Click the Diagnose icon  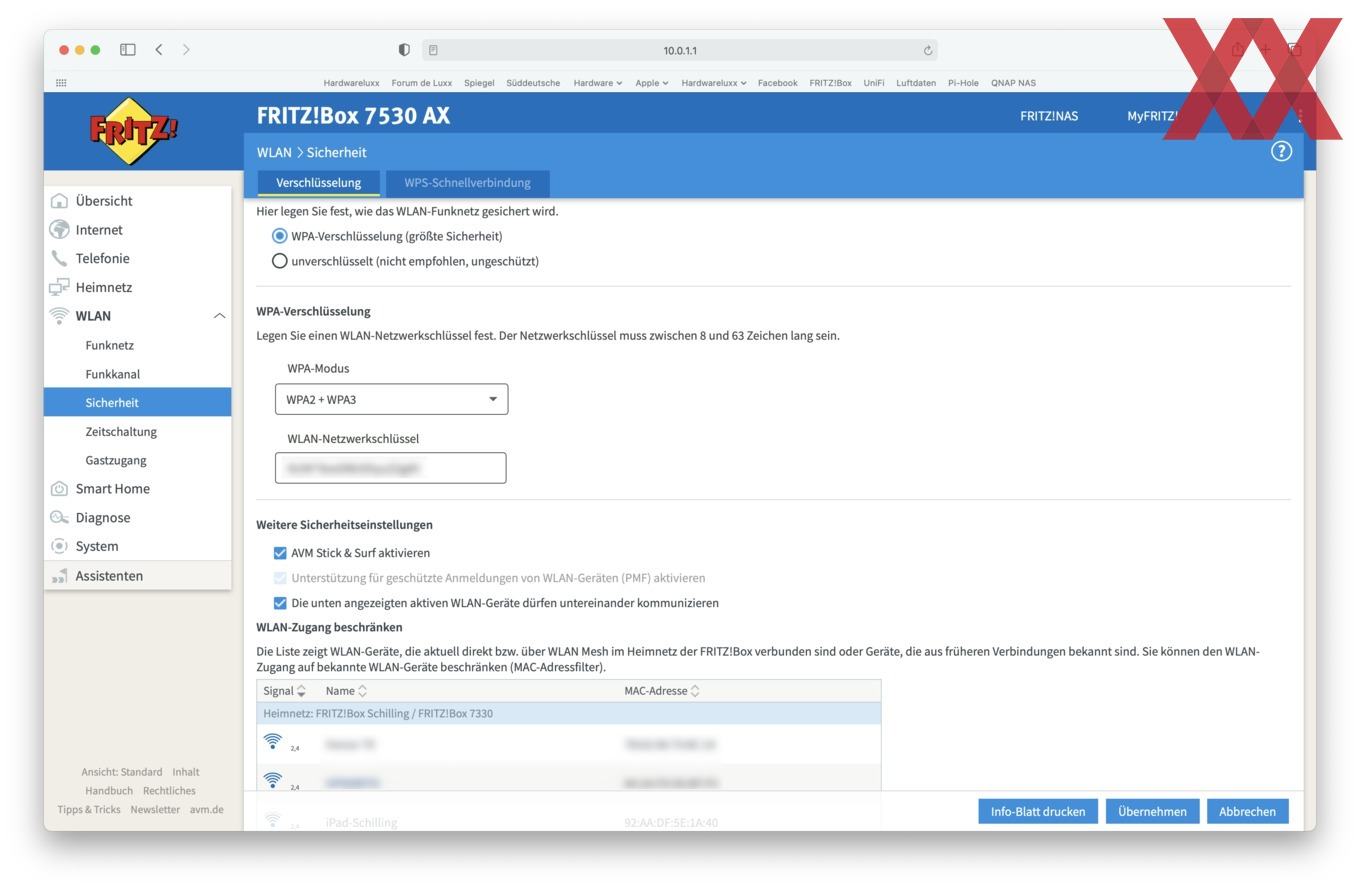59,518
